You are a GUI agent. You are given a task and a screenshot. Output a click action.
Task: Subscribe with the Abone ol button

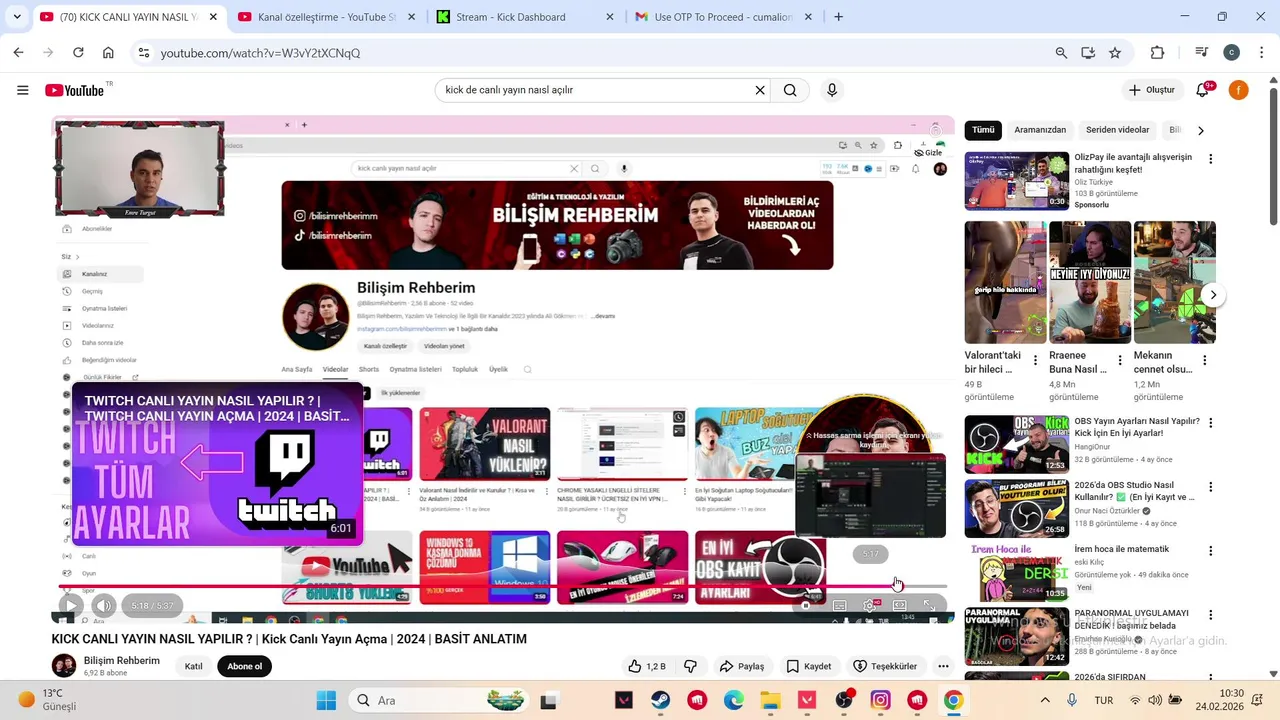(244, 666)
